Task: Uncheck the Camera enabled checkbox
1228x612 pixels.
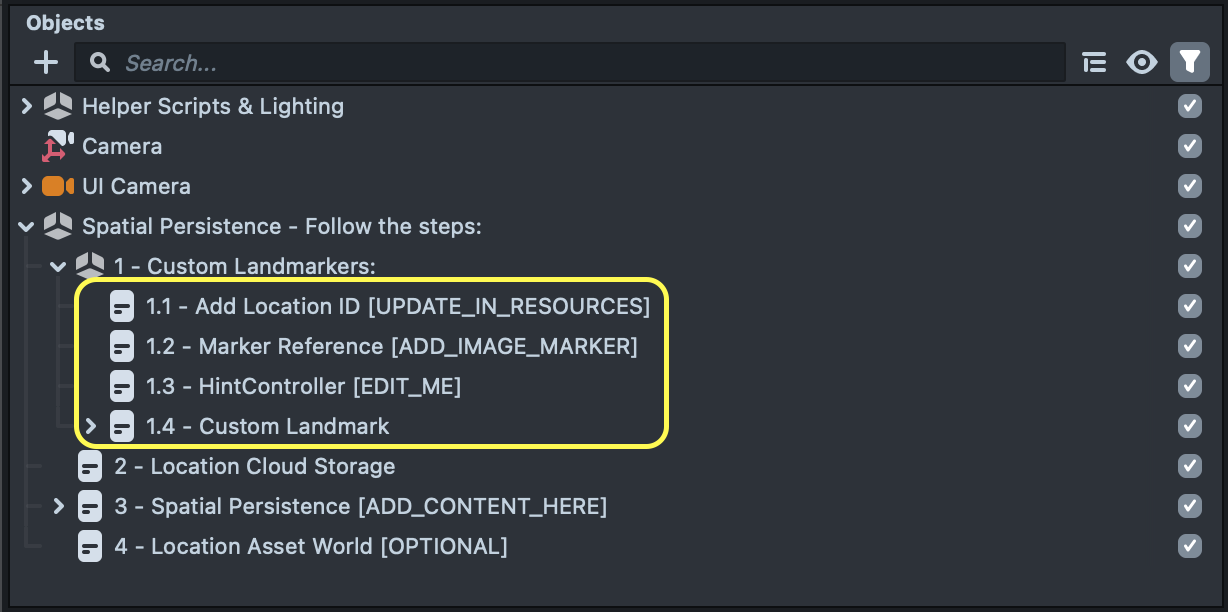Action: 1189,147
